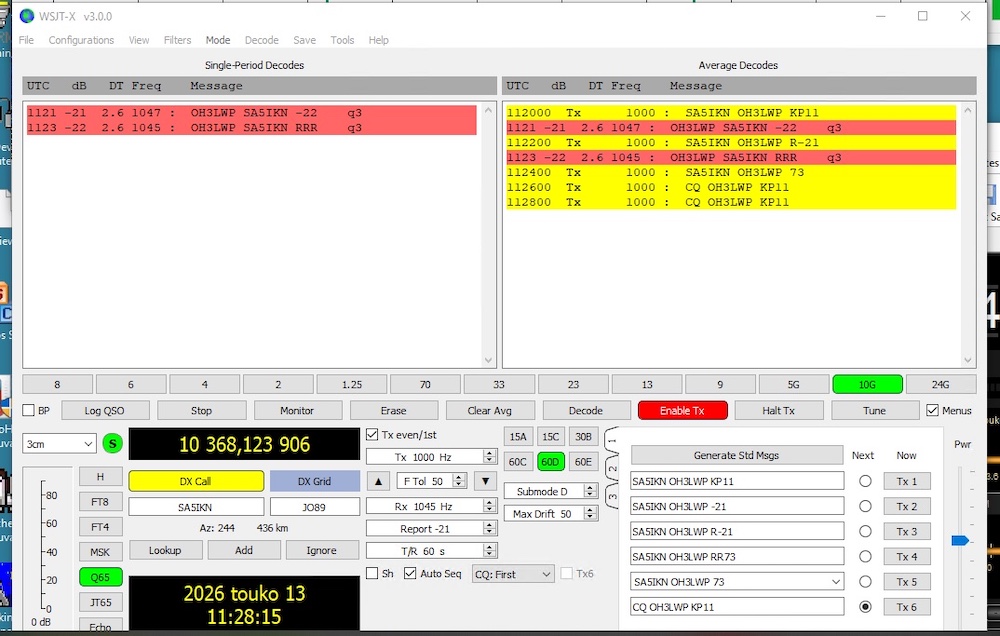The image size is (1000, 636).
Task: Open the Tools menu
Action: tap(342, 40)
